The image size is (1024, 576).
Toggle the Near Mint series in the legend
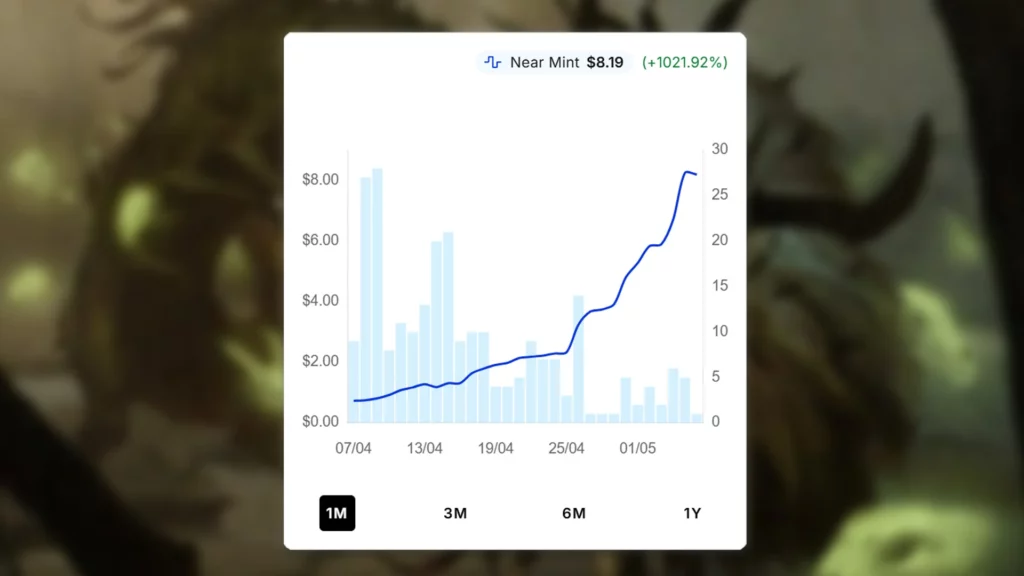tap(545, 62)
